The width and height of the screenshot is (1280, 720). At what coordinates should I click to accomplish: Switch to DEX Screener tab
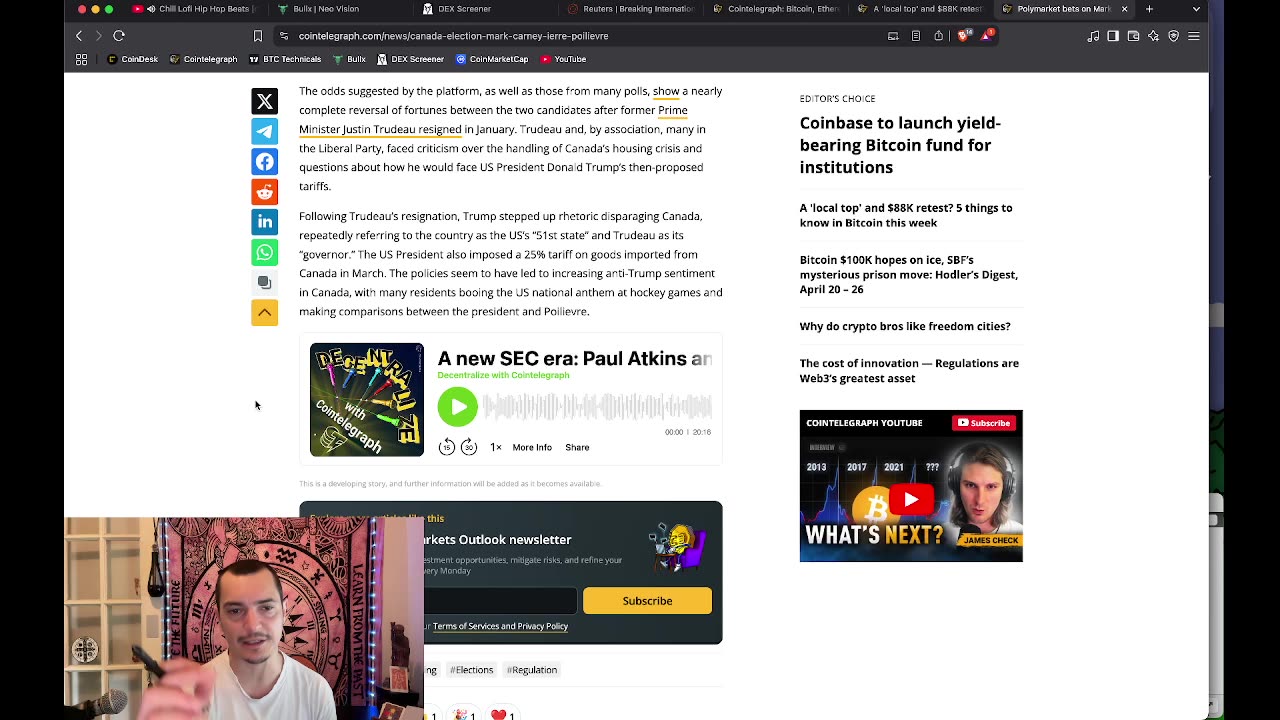(485, 9)
